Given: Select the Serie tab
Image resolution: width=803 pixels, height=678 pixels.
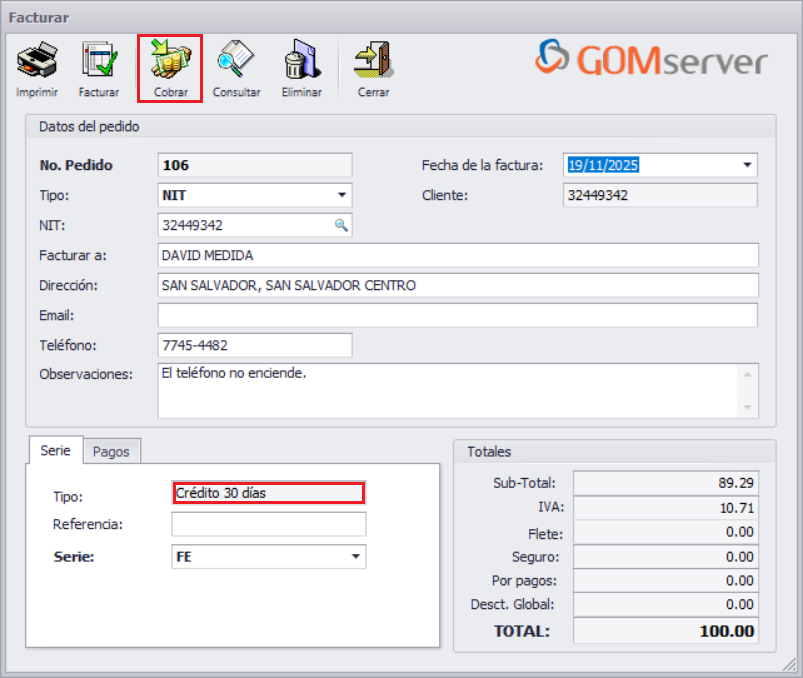Looking at the screenshot, I should pyautogui.click(x=55, y=451).
